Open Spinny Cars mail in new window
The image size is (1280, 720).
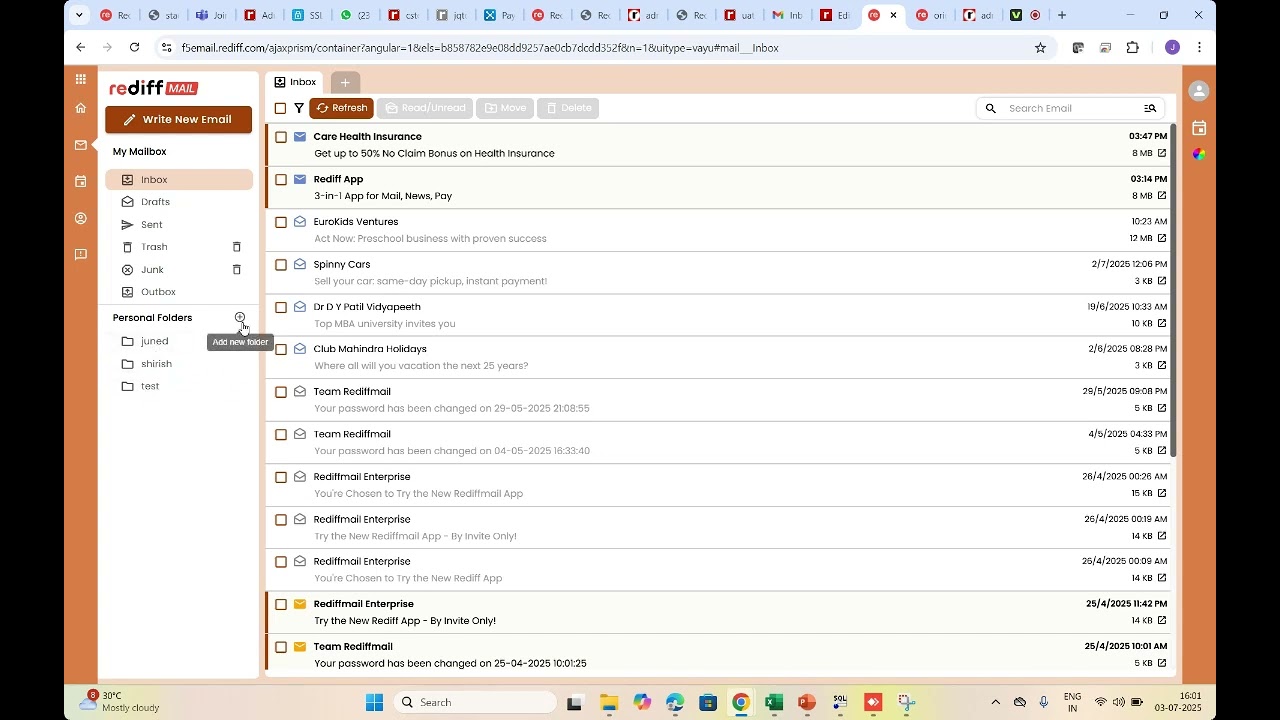(x=1162, y=281)
